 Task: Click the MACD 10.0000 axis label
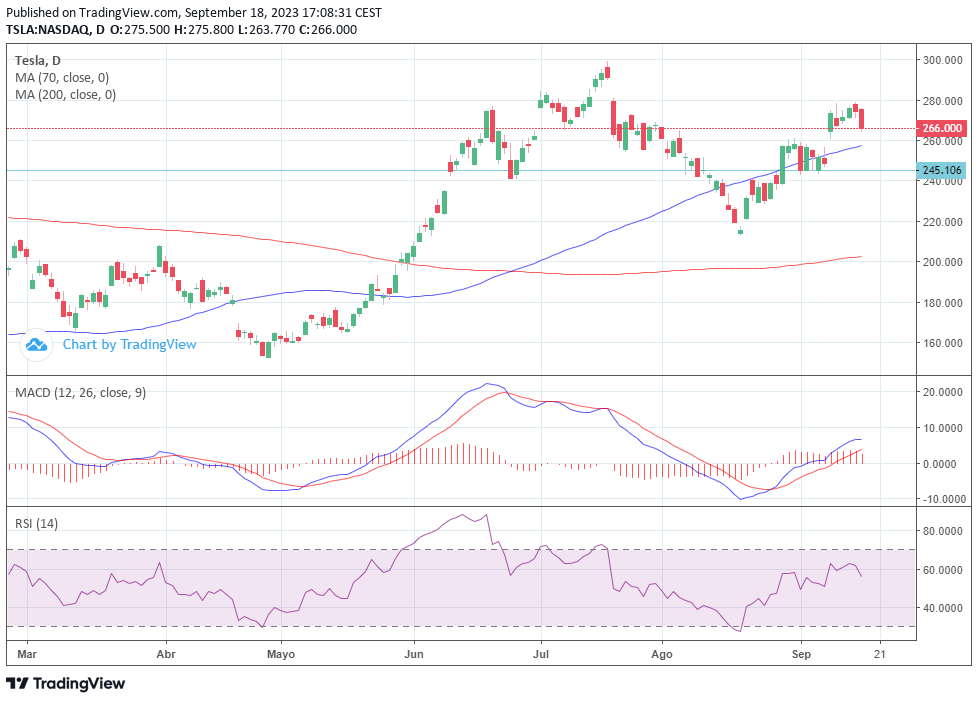942,428
